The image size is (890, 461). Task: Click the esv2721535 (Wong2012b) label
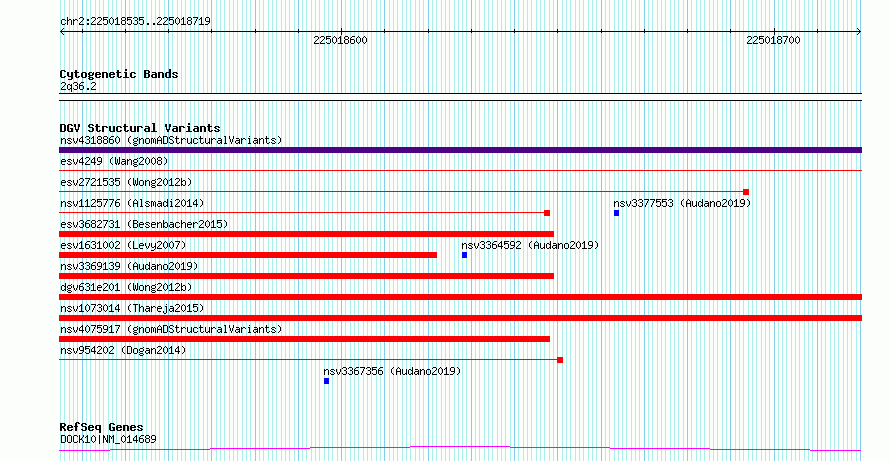pyautogui.click(x=126, y=182)
